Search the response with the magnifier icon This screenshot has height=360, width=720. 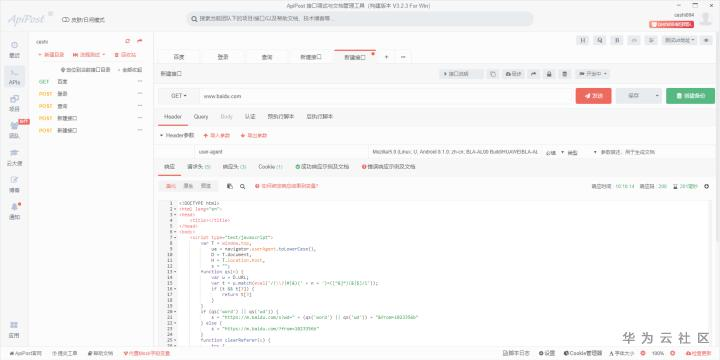[242, 186]
